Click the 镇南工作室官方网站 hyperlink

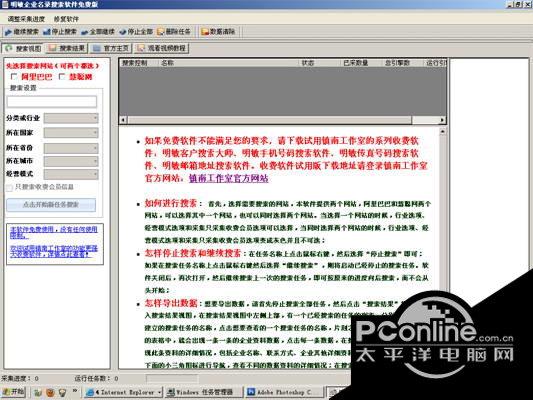click(x=228, y=178)
